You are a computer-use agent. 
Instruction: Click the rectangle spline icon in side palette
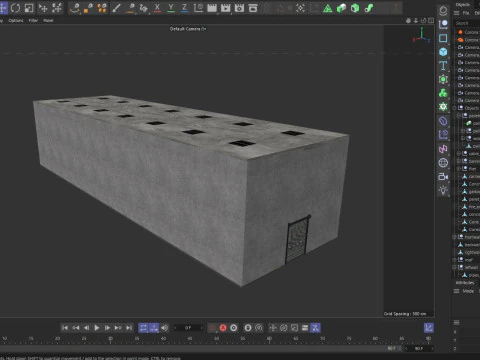coord(443,38)
